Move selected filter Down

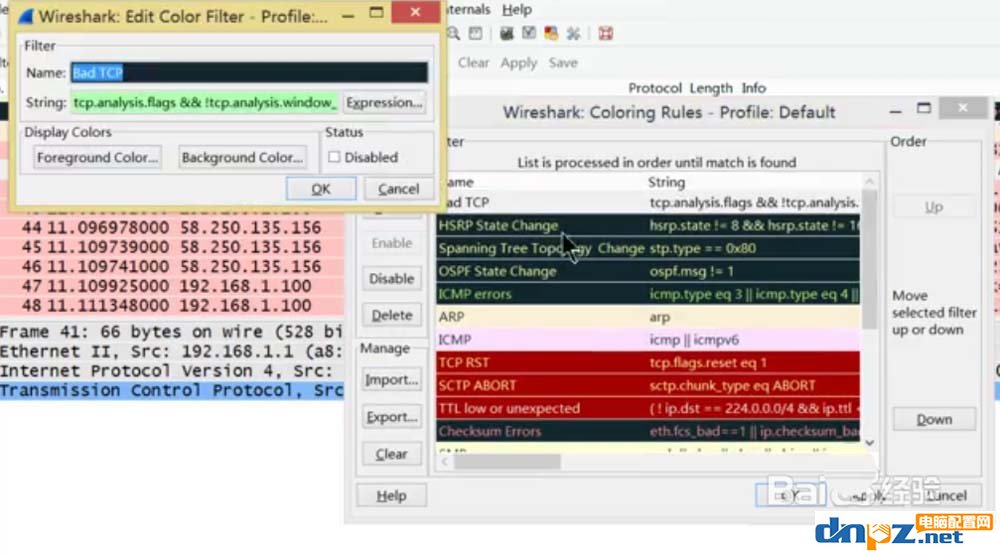click(934, 420)
